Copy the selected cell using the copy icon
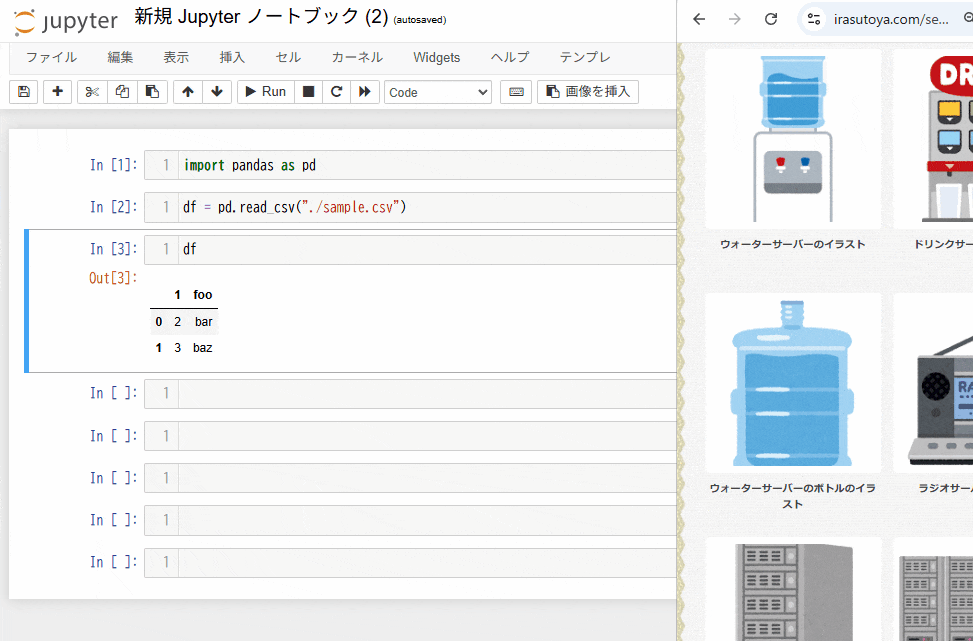This screenshot has width=973, height=641. [x=120, y=91]
